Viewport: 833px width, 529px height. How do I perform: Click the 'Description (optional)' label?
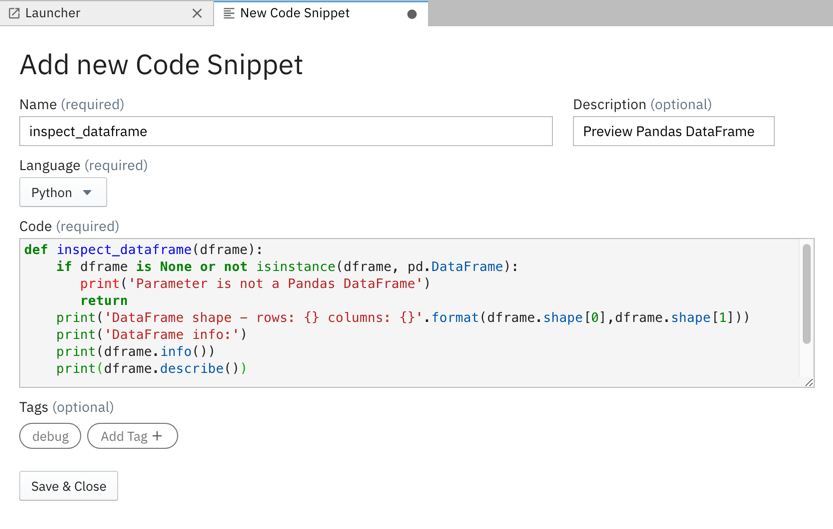pyautogui.click(x=642, y=104)
